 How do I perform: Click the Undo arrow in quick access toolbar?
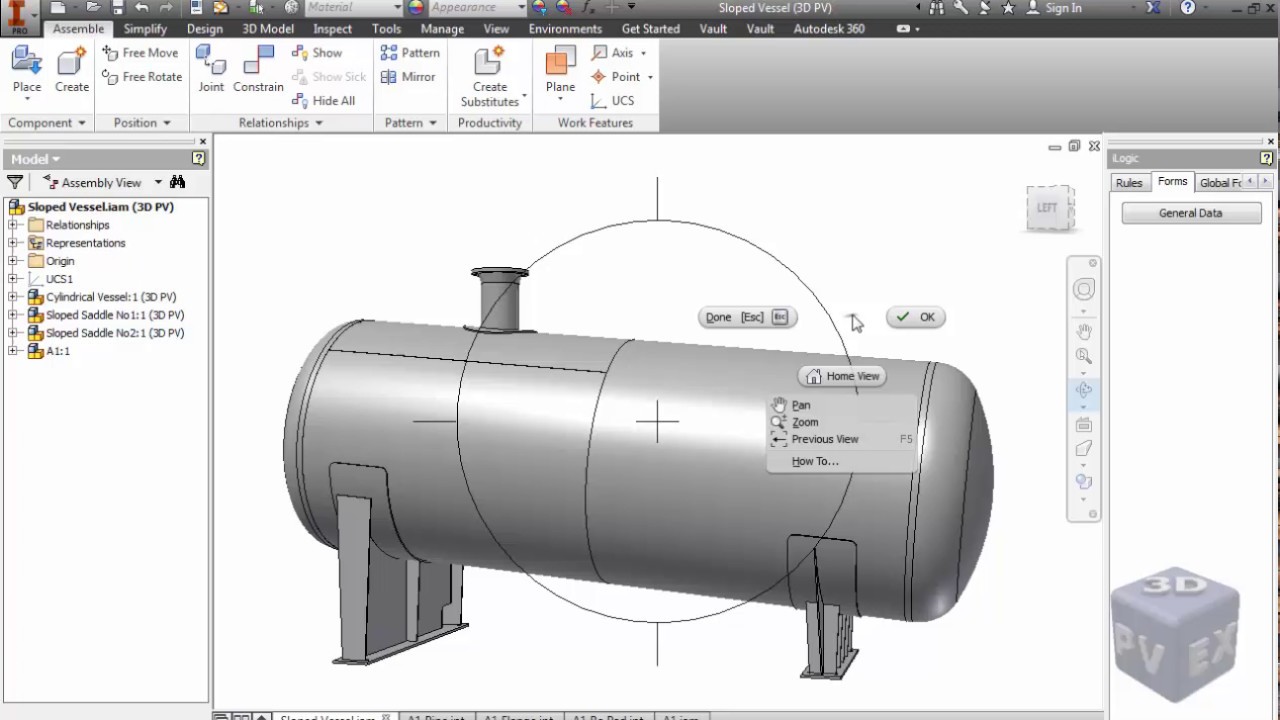point(142,8)
